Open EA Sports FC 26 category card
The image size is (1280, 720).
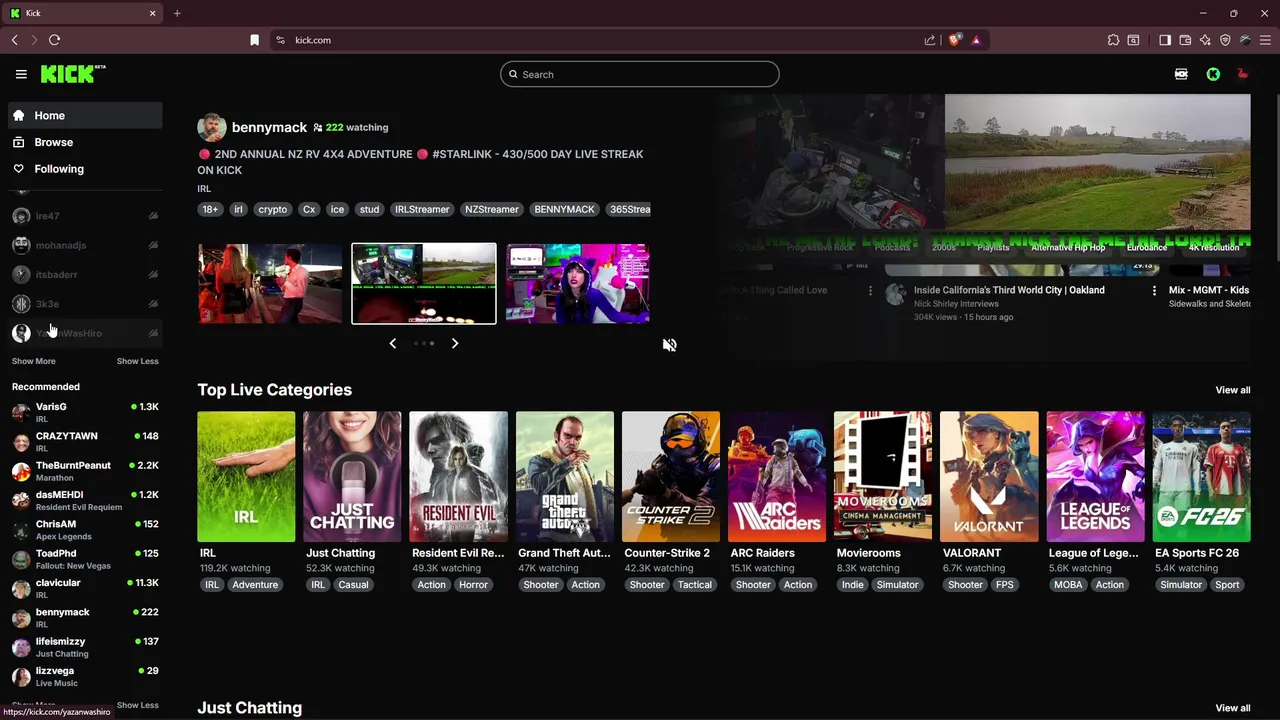click(x=1201, y=476)
